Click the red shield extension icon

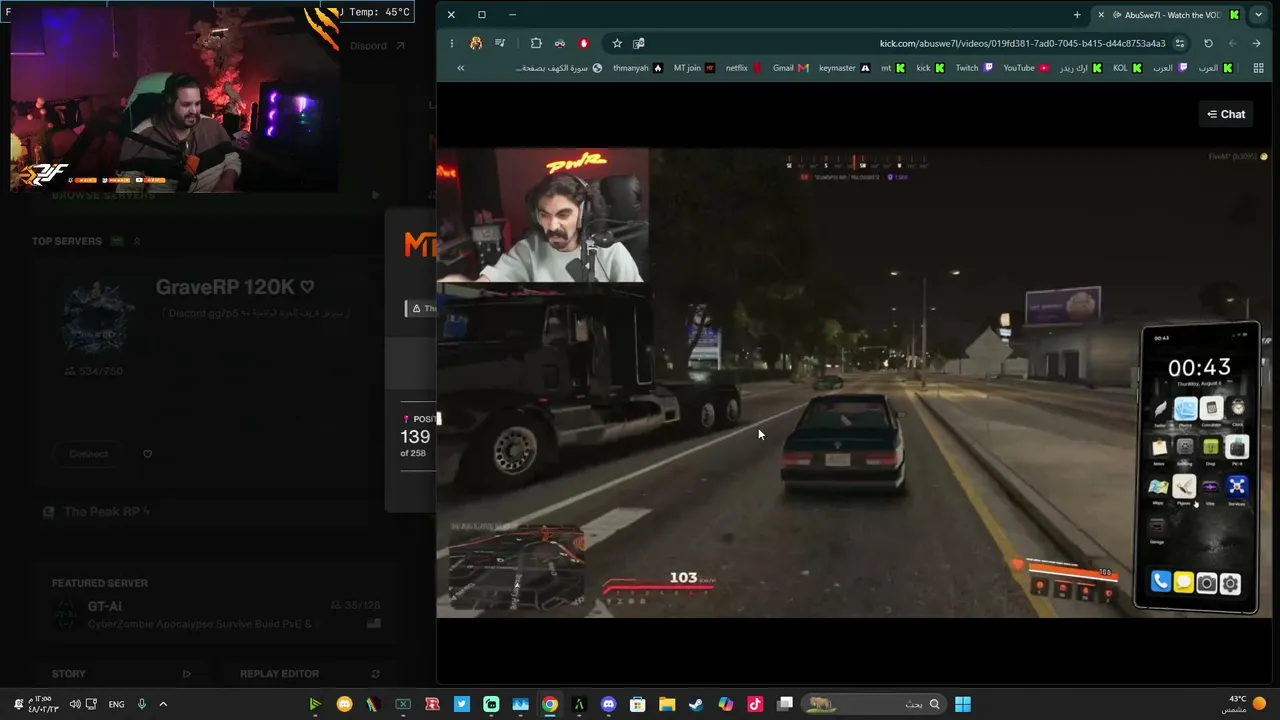(x=584, y=43)
